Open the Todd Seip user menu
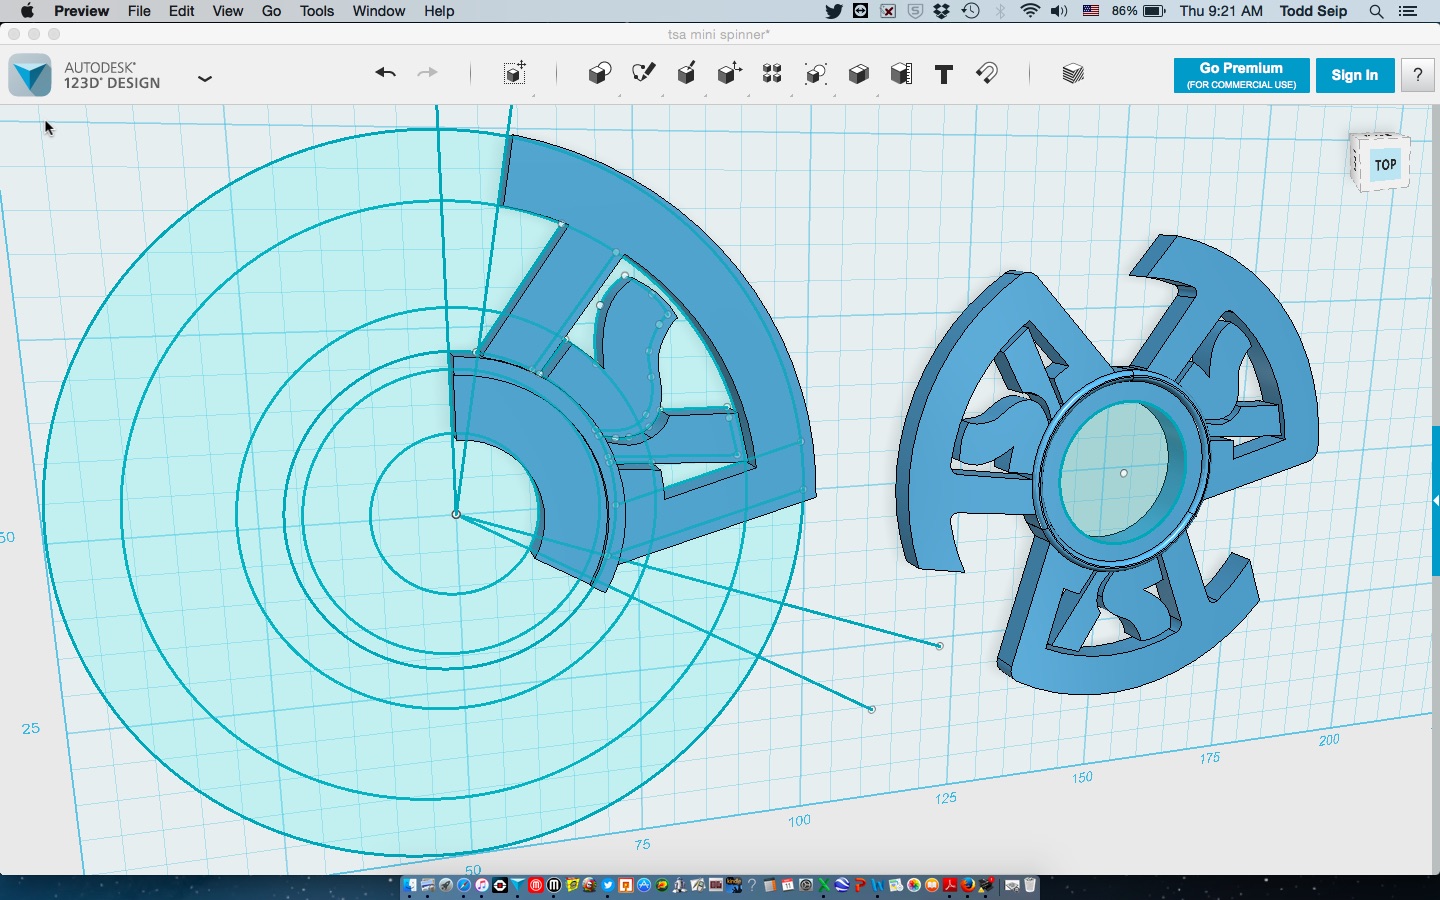The height and width of the screenshot is (900, 1440). pos(1313,11)
